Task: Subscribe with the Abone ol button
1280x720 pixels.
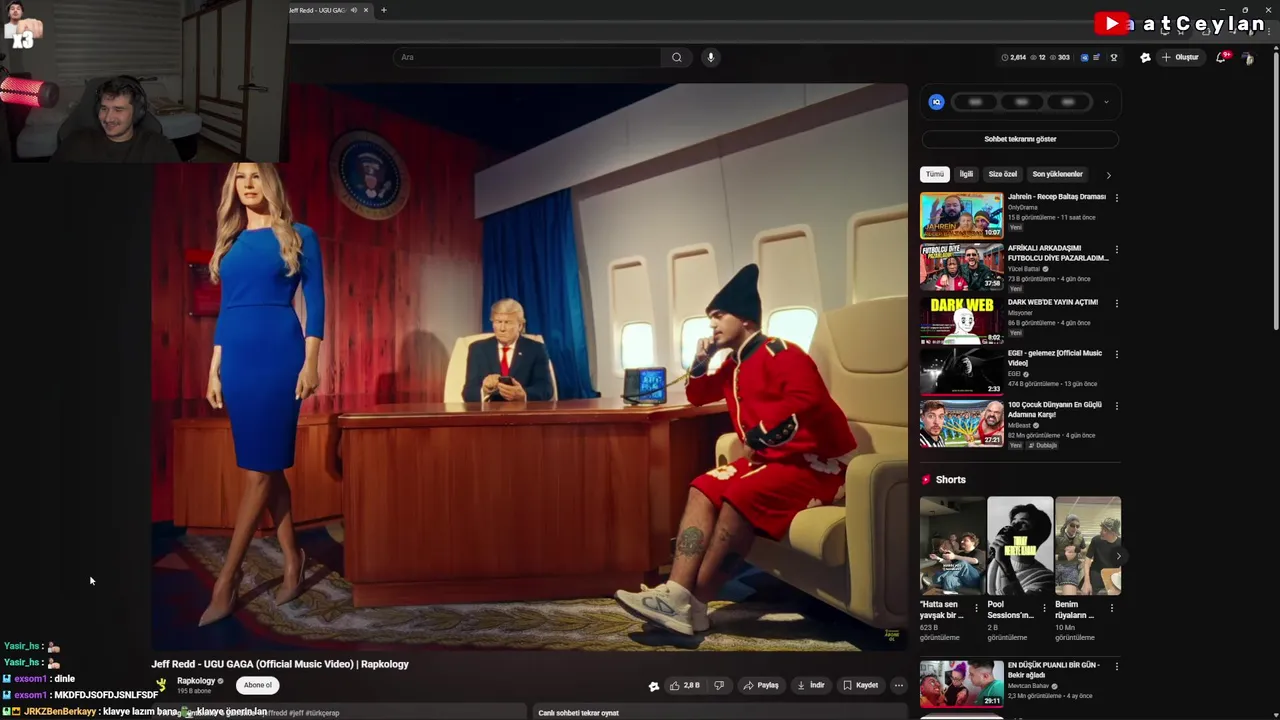Action: tap(258, 685)
